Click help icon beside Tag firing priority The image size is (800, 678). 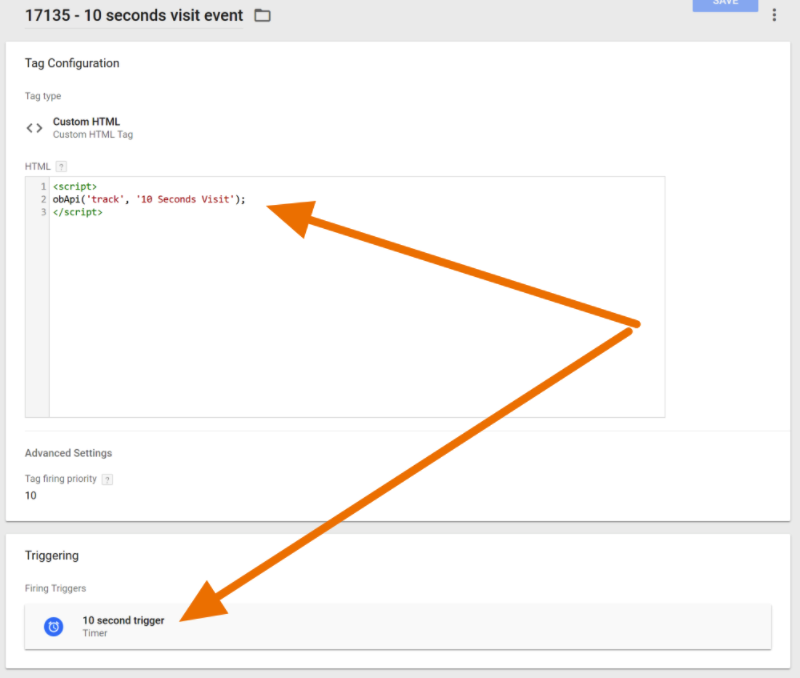click(x=107, y=479)
